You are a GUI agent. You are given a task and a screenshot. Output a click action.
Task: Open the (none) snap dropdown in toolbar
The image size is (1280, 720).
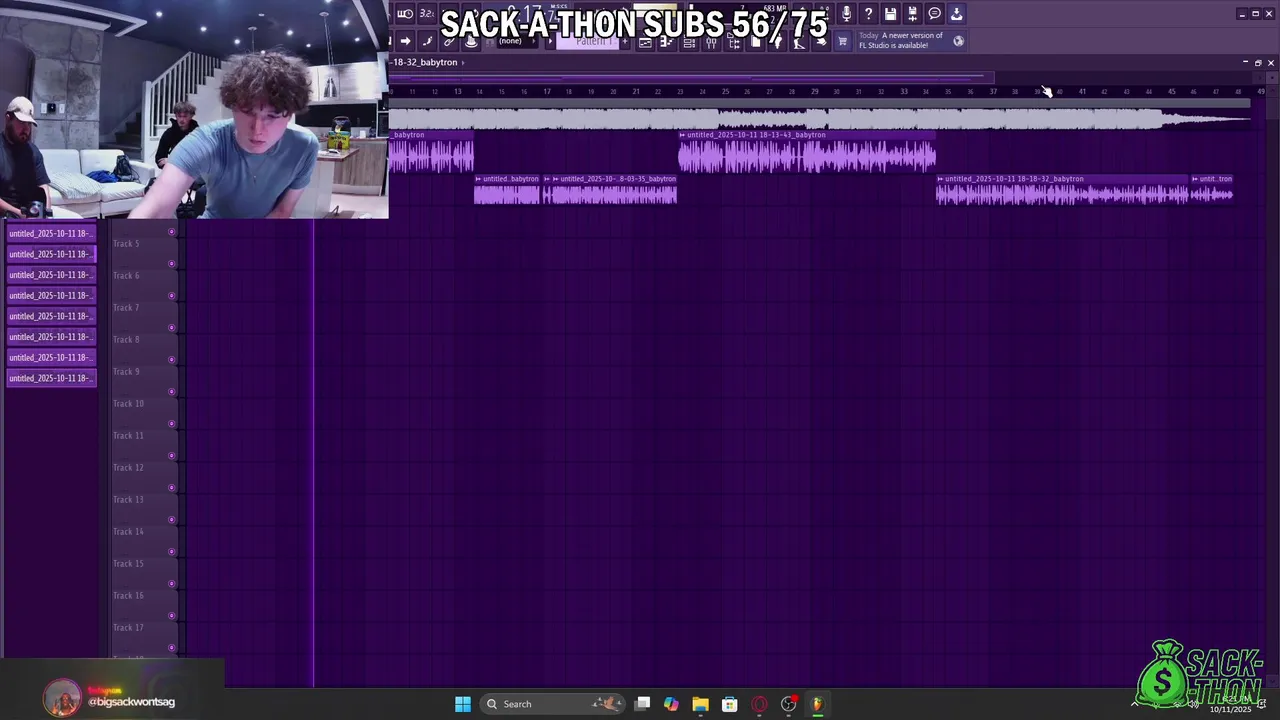tap(518, 41)
